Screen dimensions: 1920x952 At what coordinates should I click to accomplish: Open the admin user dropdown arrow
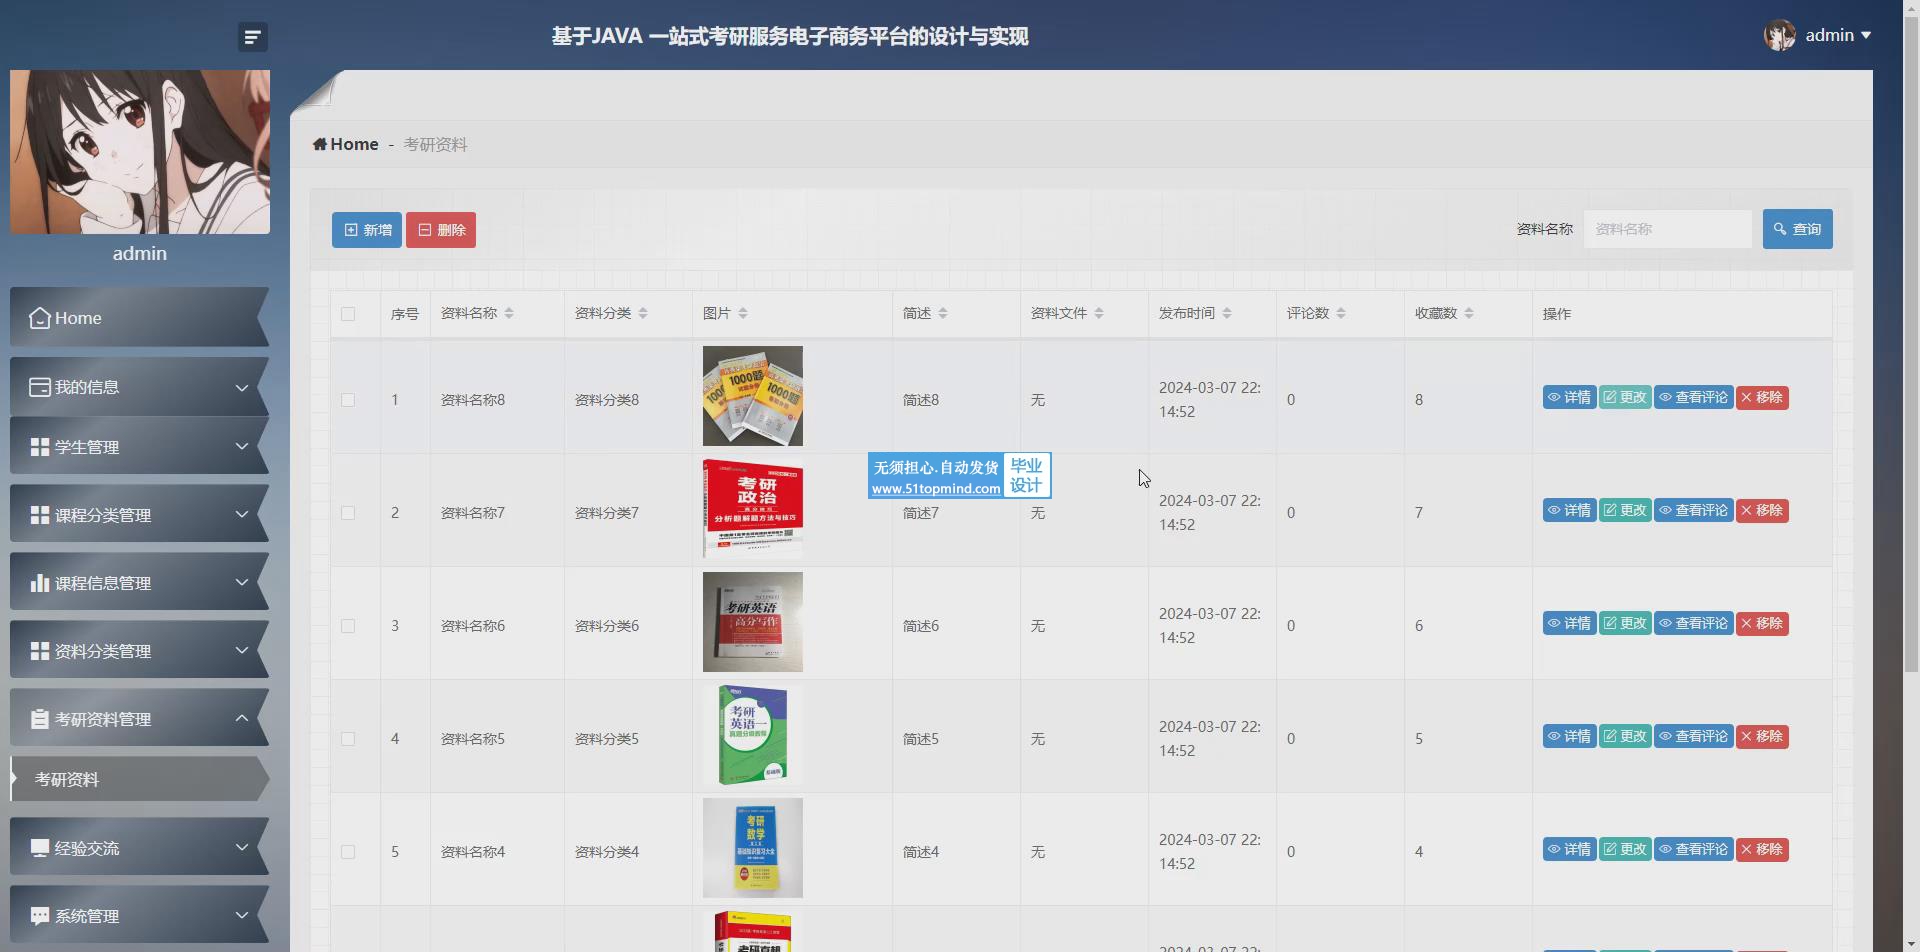click(x=1865, y=35)
